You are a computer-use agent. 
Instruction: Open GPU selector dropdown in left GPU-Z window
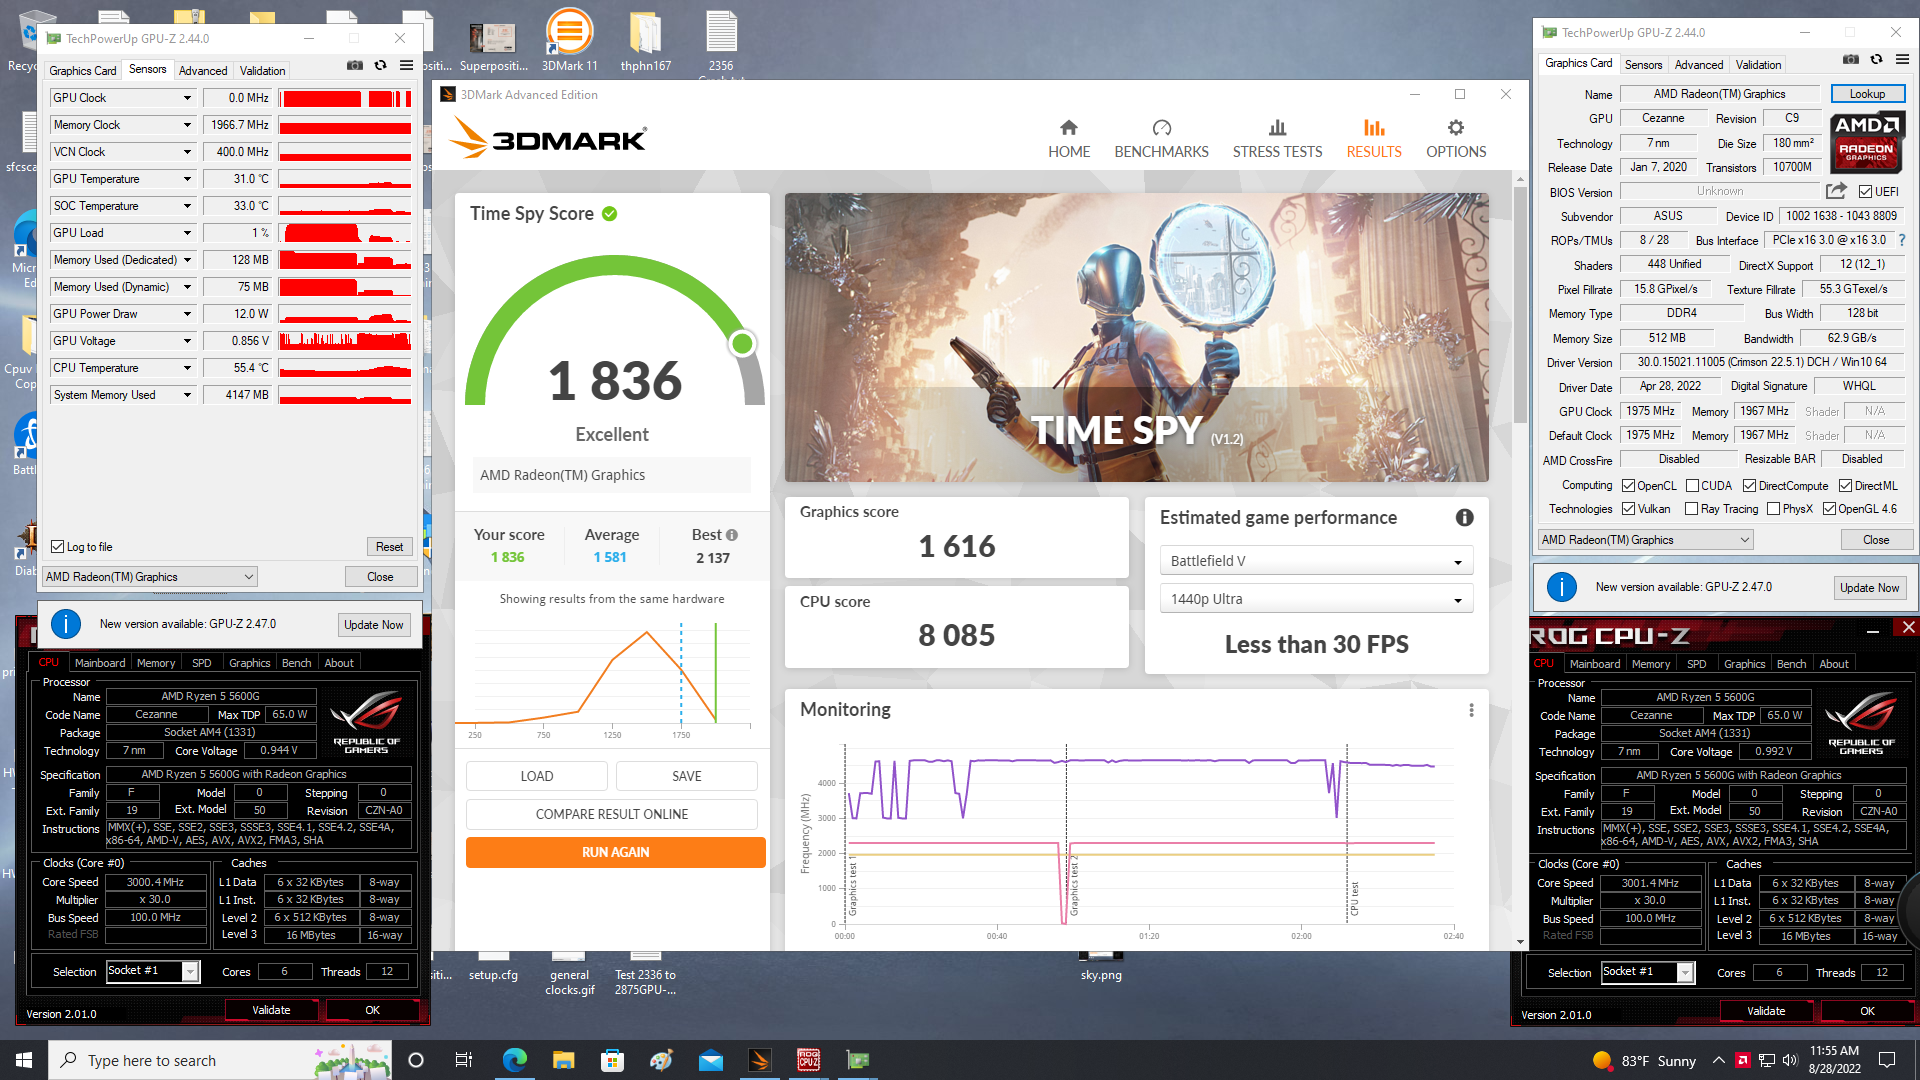[x=150, y=577]
